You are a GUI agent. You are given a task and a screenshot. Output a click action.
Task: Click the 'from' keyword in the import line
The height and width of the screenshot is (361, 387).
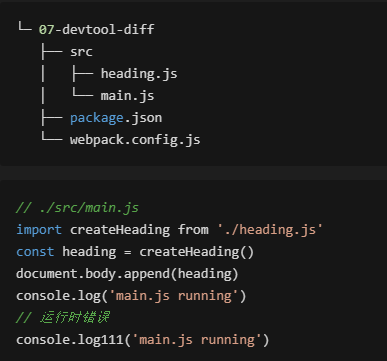(x=193, y=230)
